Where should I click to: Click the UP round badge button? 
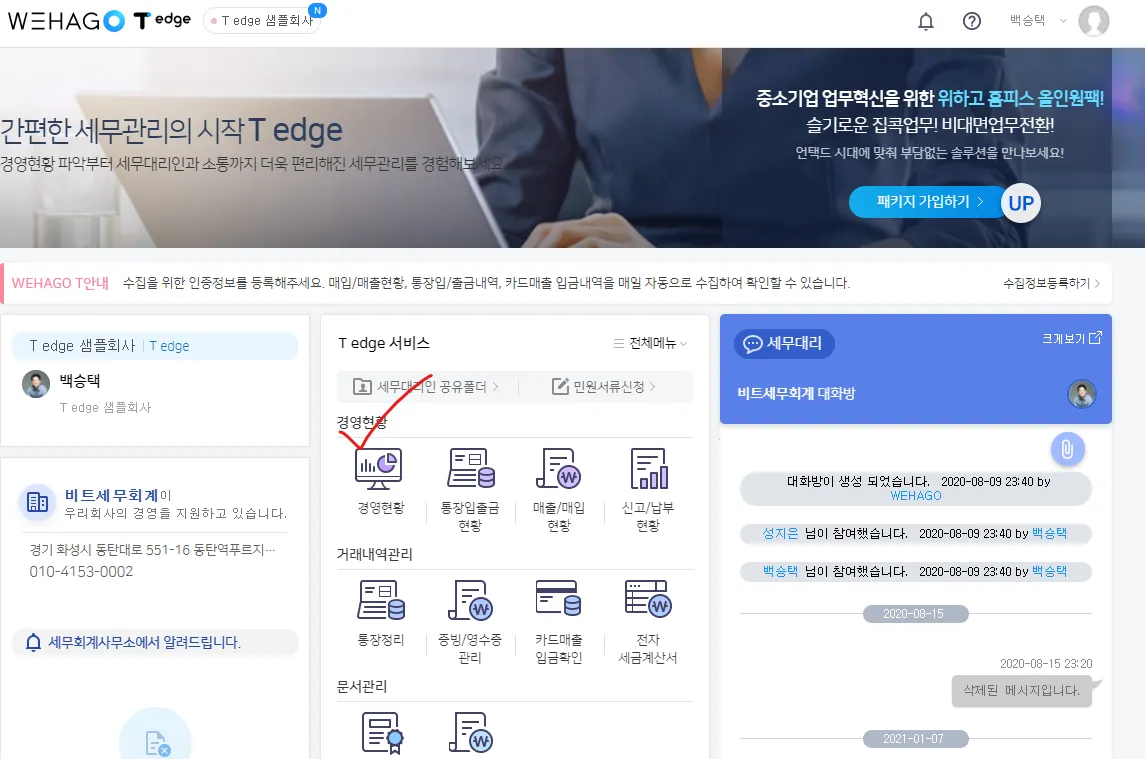(x=1020, y=203)
